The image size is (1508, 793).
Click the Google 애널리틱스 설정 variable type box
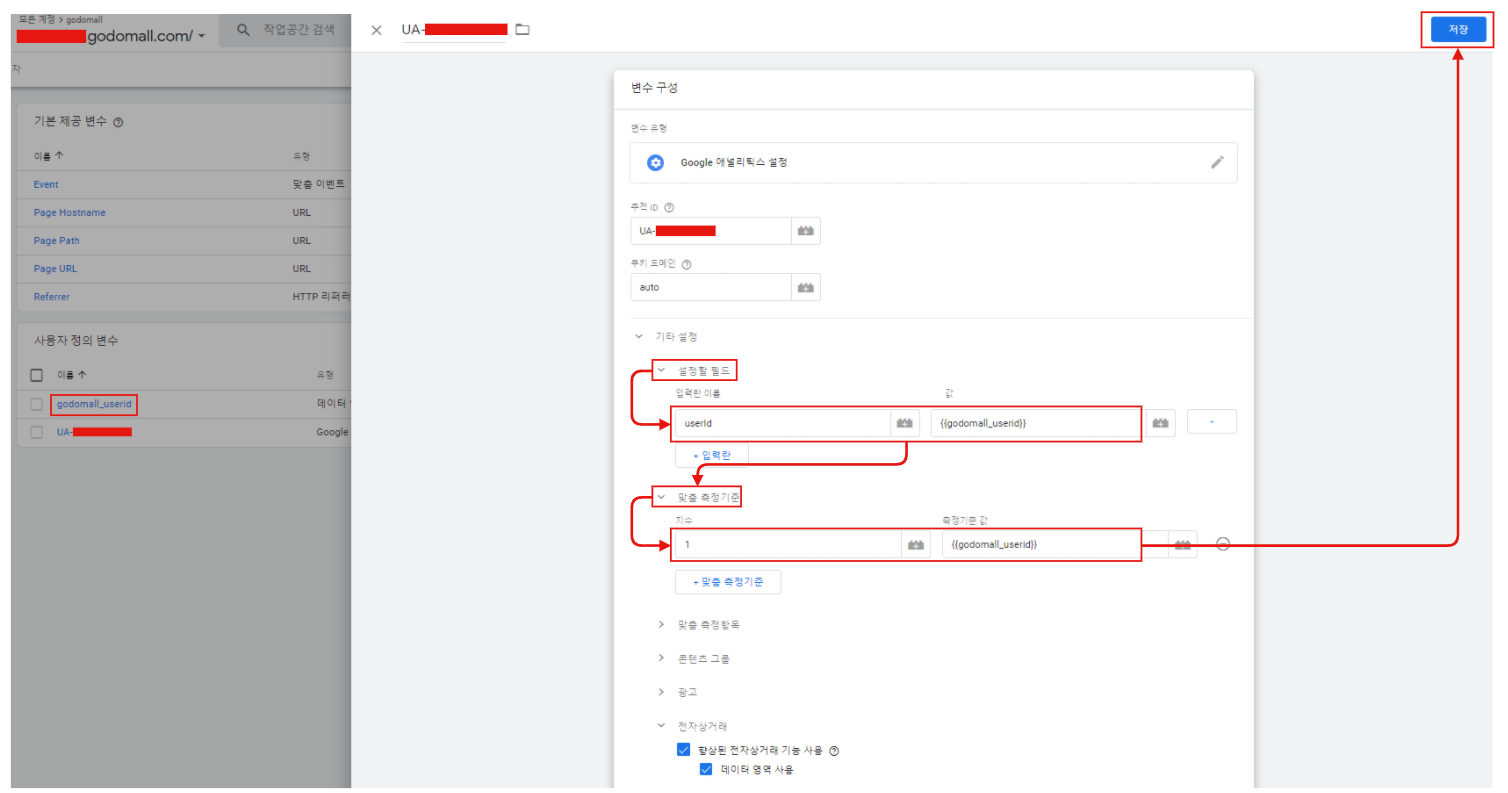[933, 162]
